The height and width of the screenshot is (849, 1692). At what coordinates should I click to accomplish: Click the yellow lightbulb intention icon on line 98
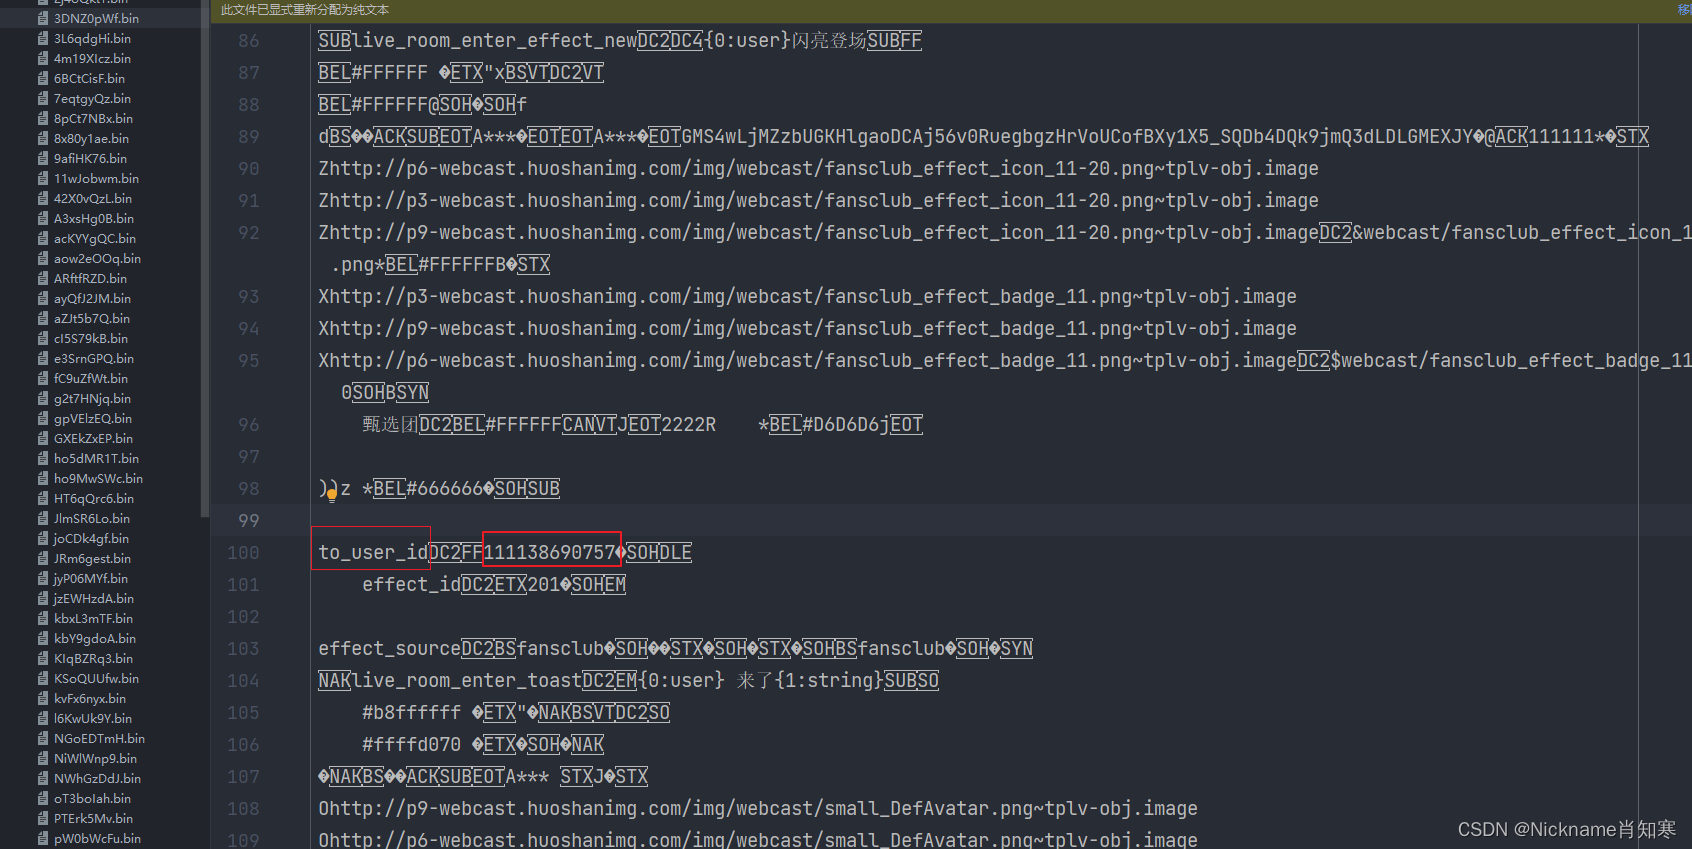(332, 494)
